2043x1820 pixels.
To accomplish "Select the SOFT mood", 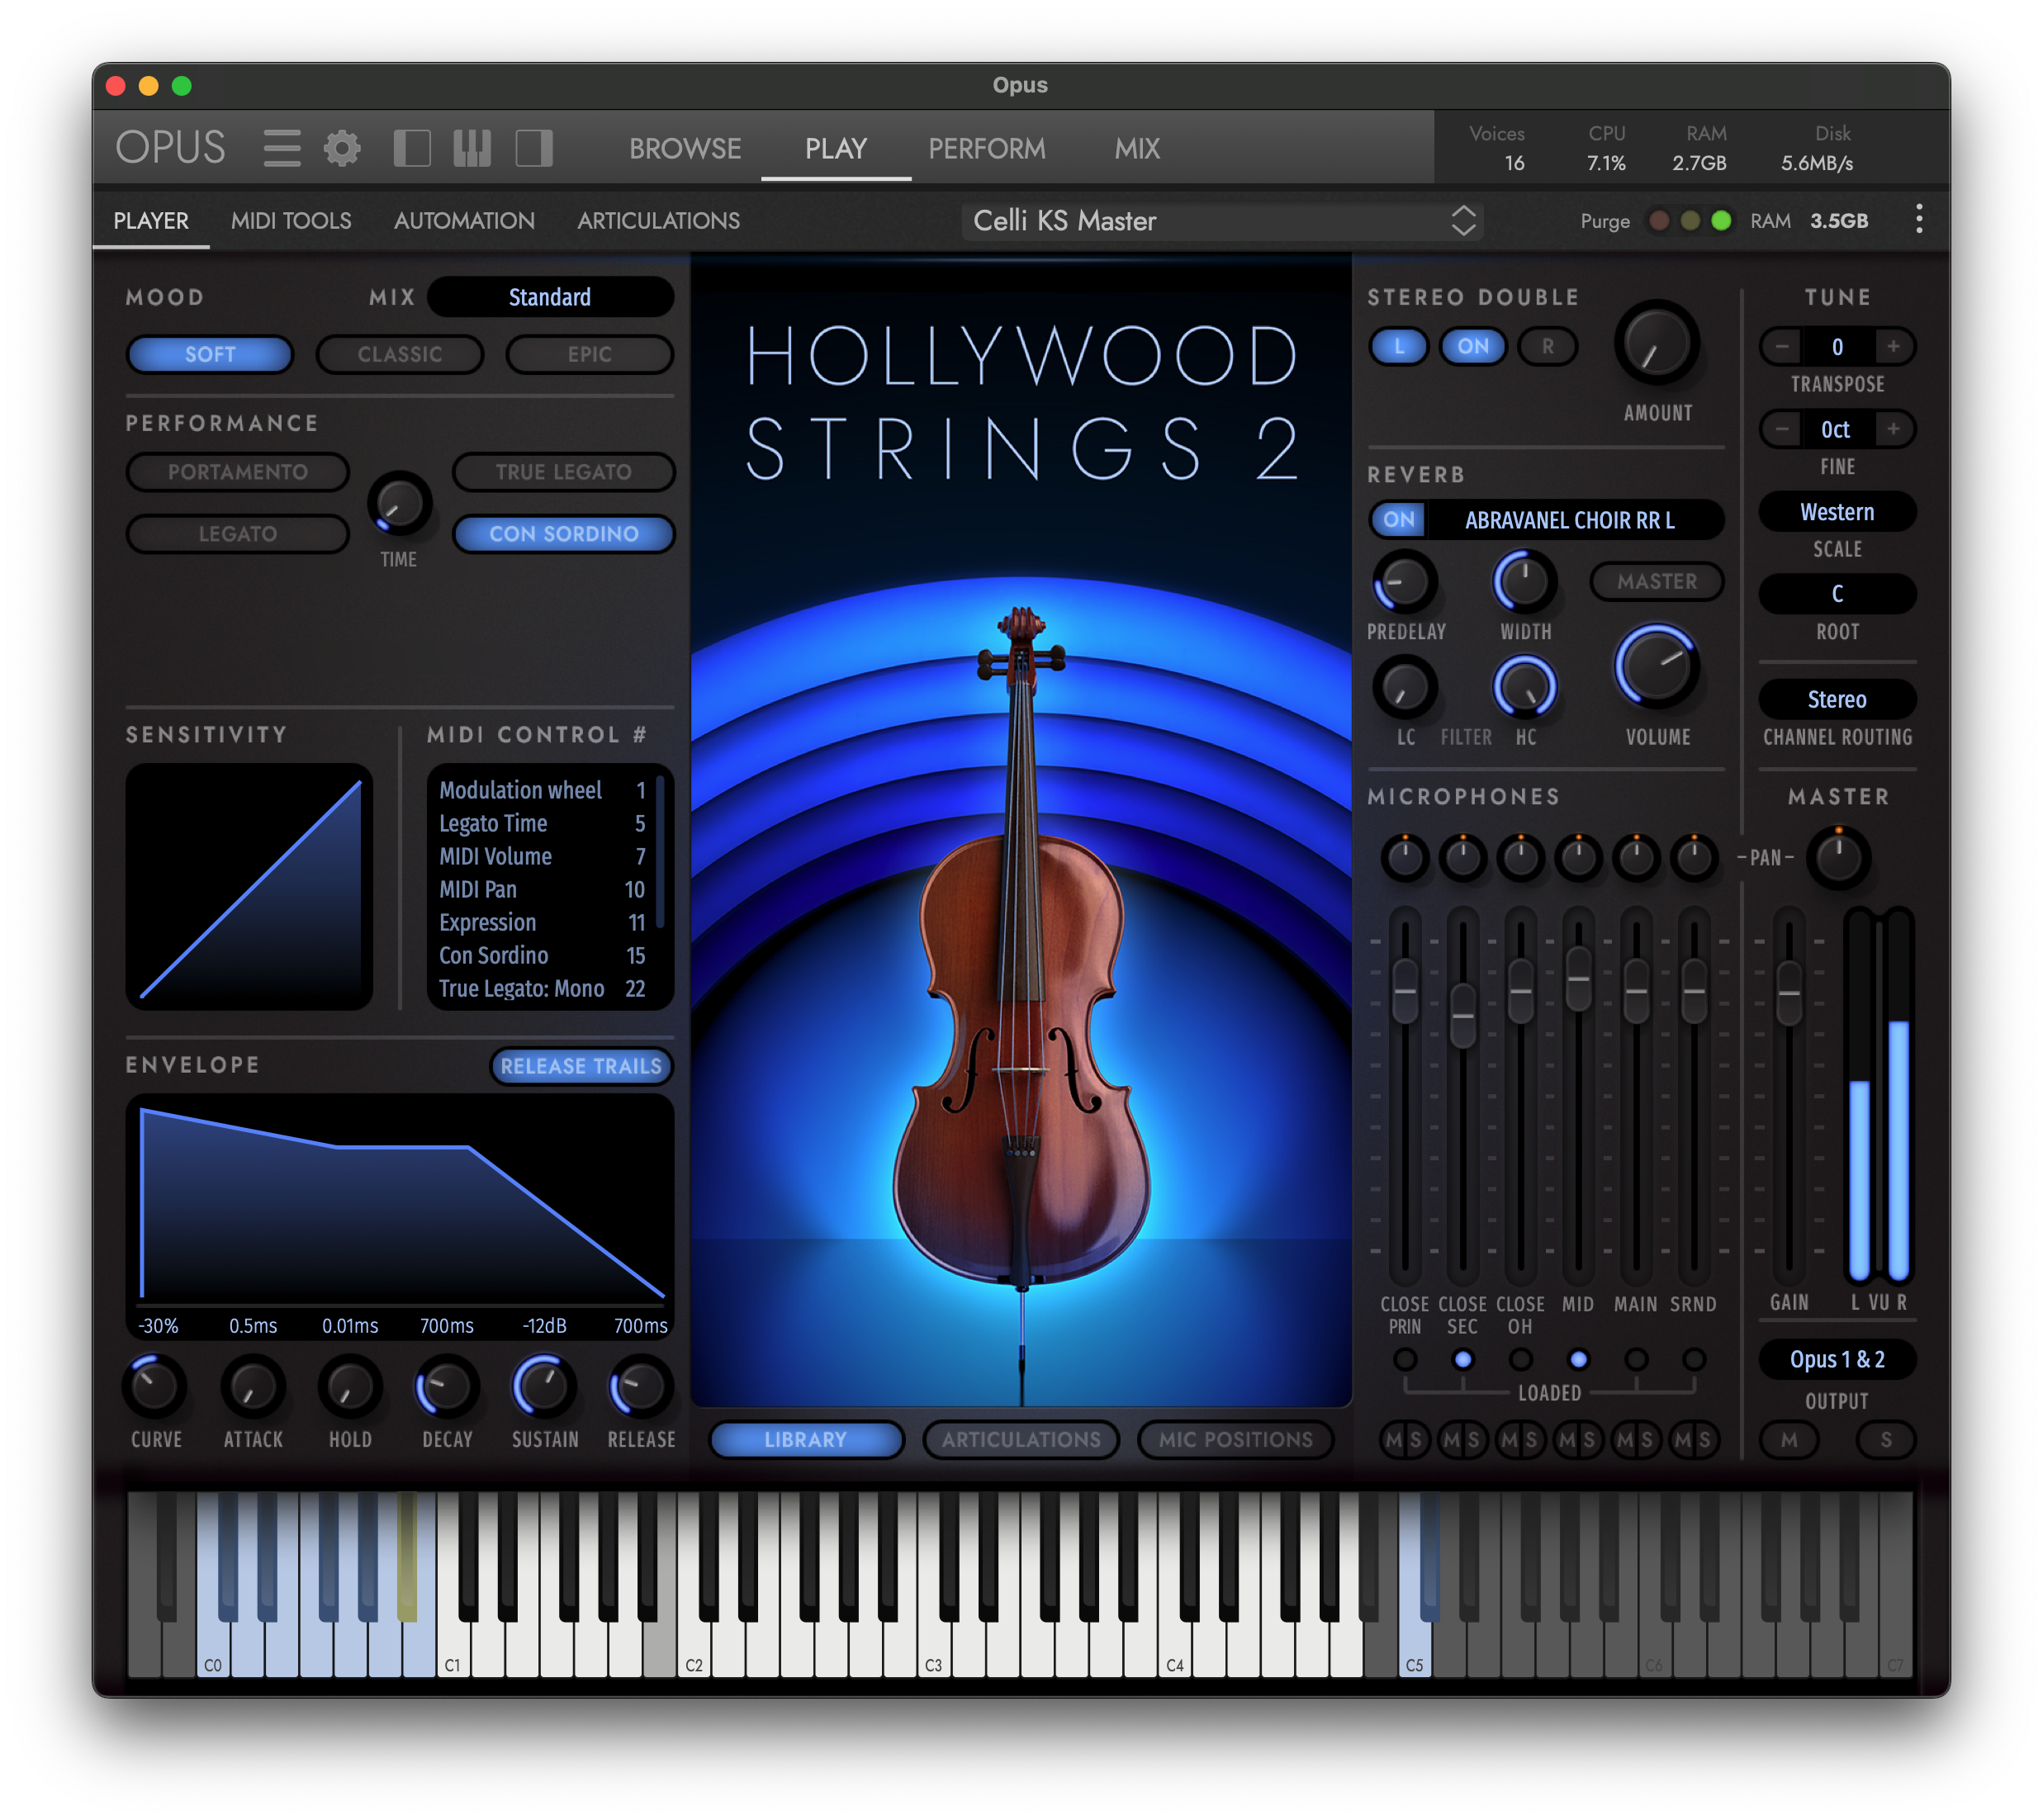I will (210, 354).
